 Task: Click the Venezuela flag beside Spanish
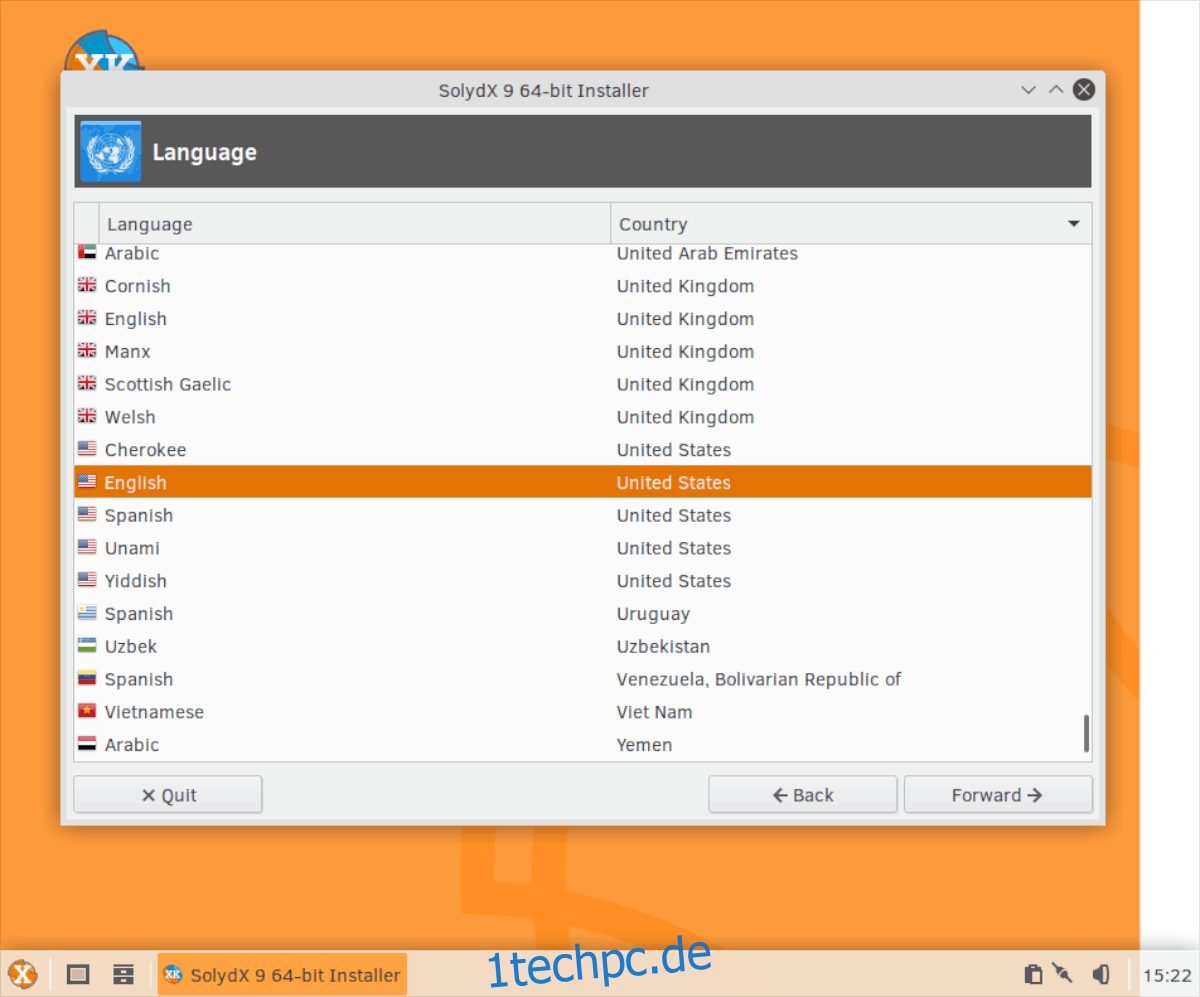[87, 679]
